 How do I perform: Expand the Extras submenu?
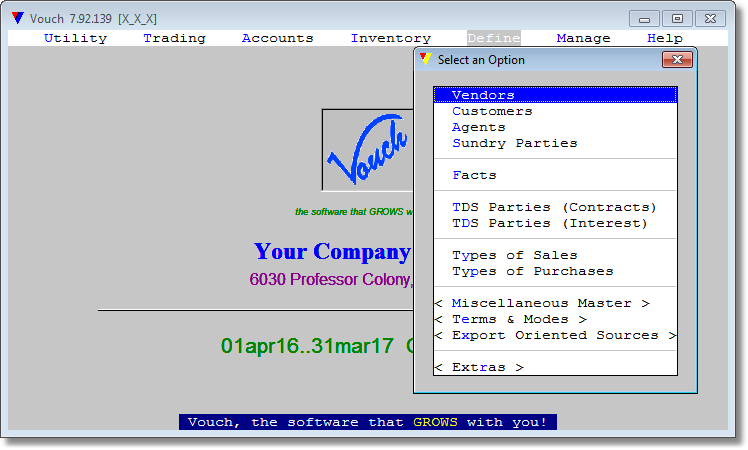pyautogui.click(x=555, y=367)
